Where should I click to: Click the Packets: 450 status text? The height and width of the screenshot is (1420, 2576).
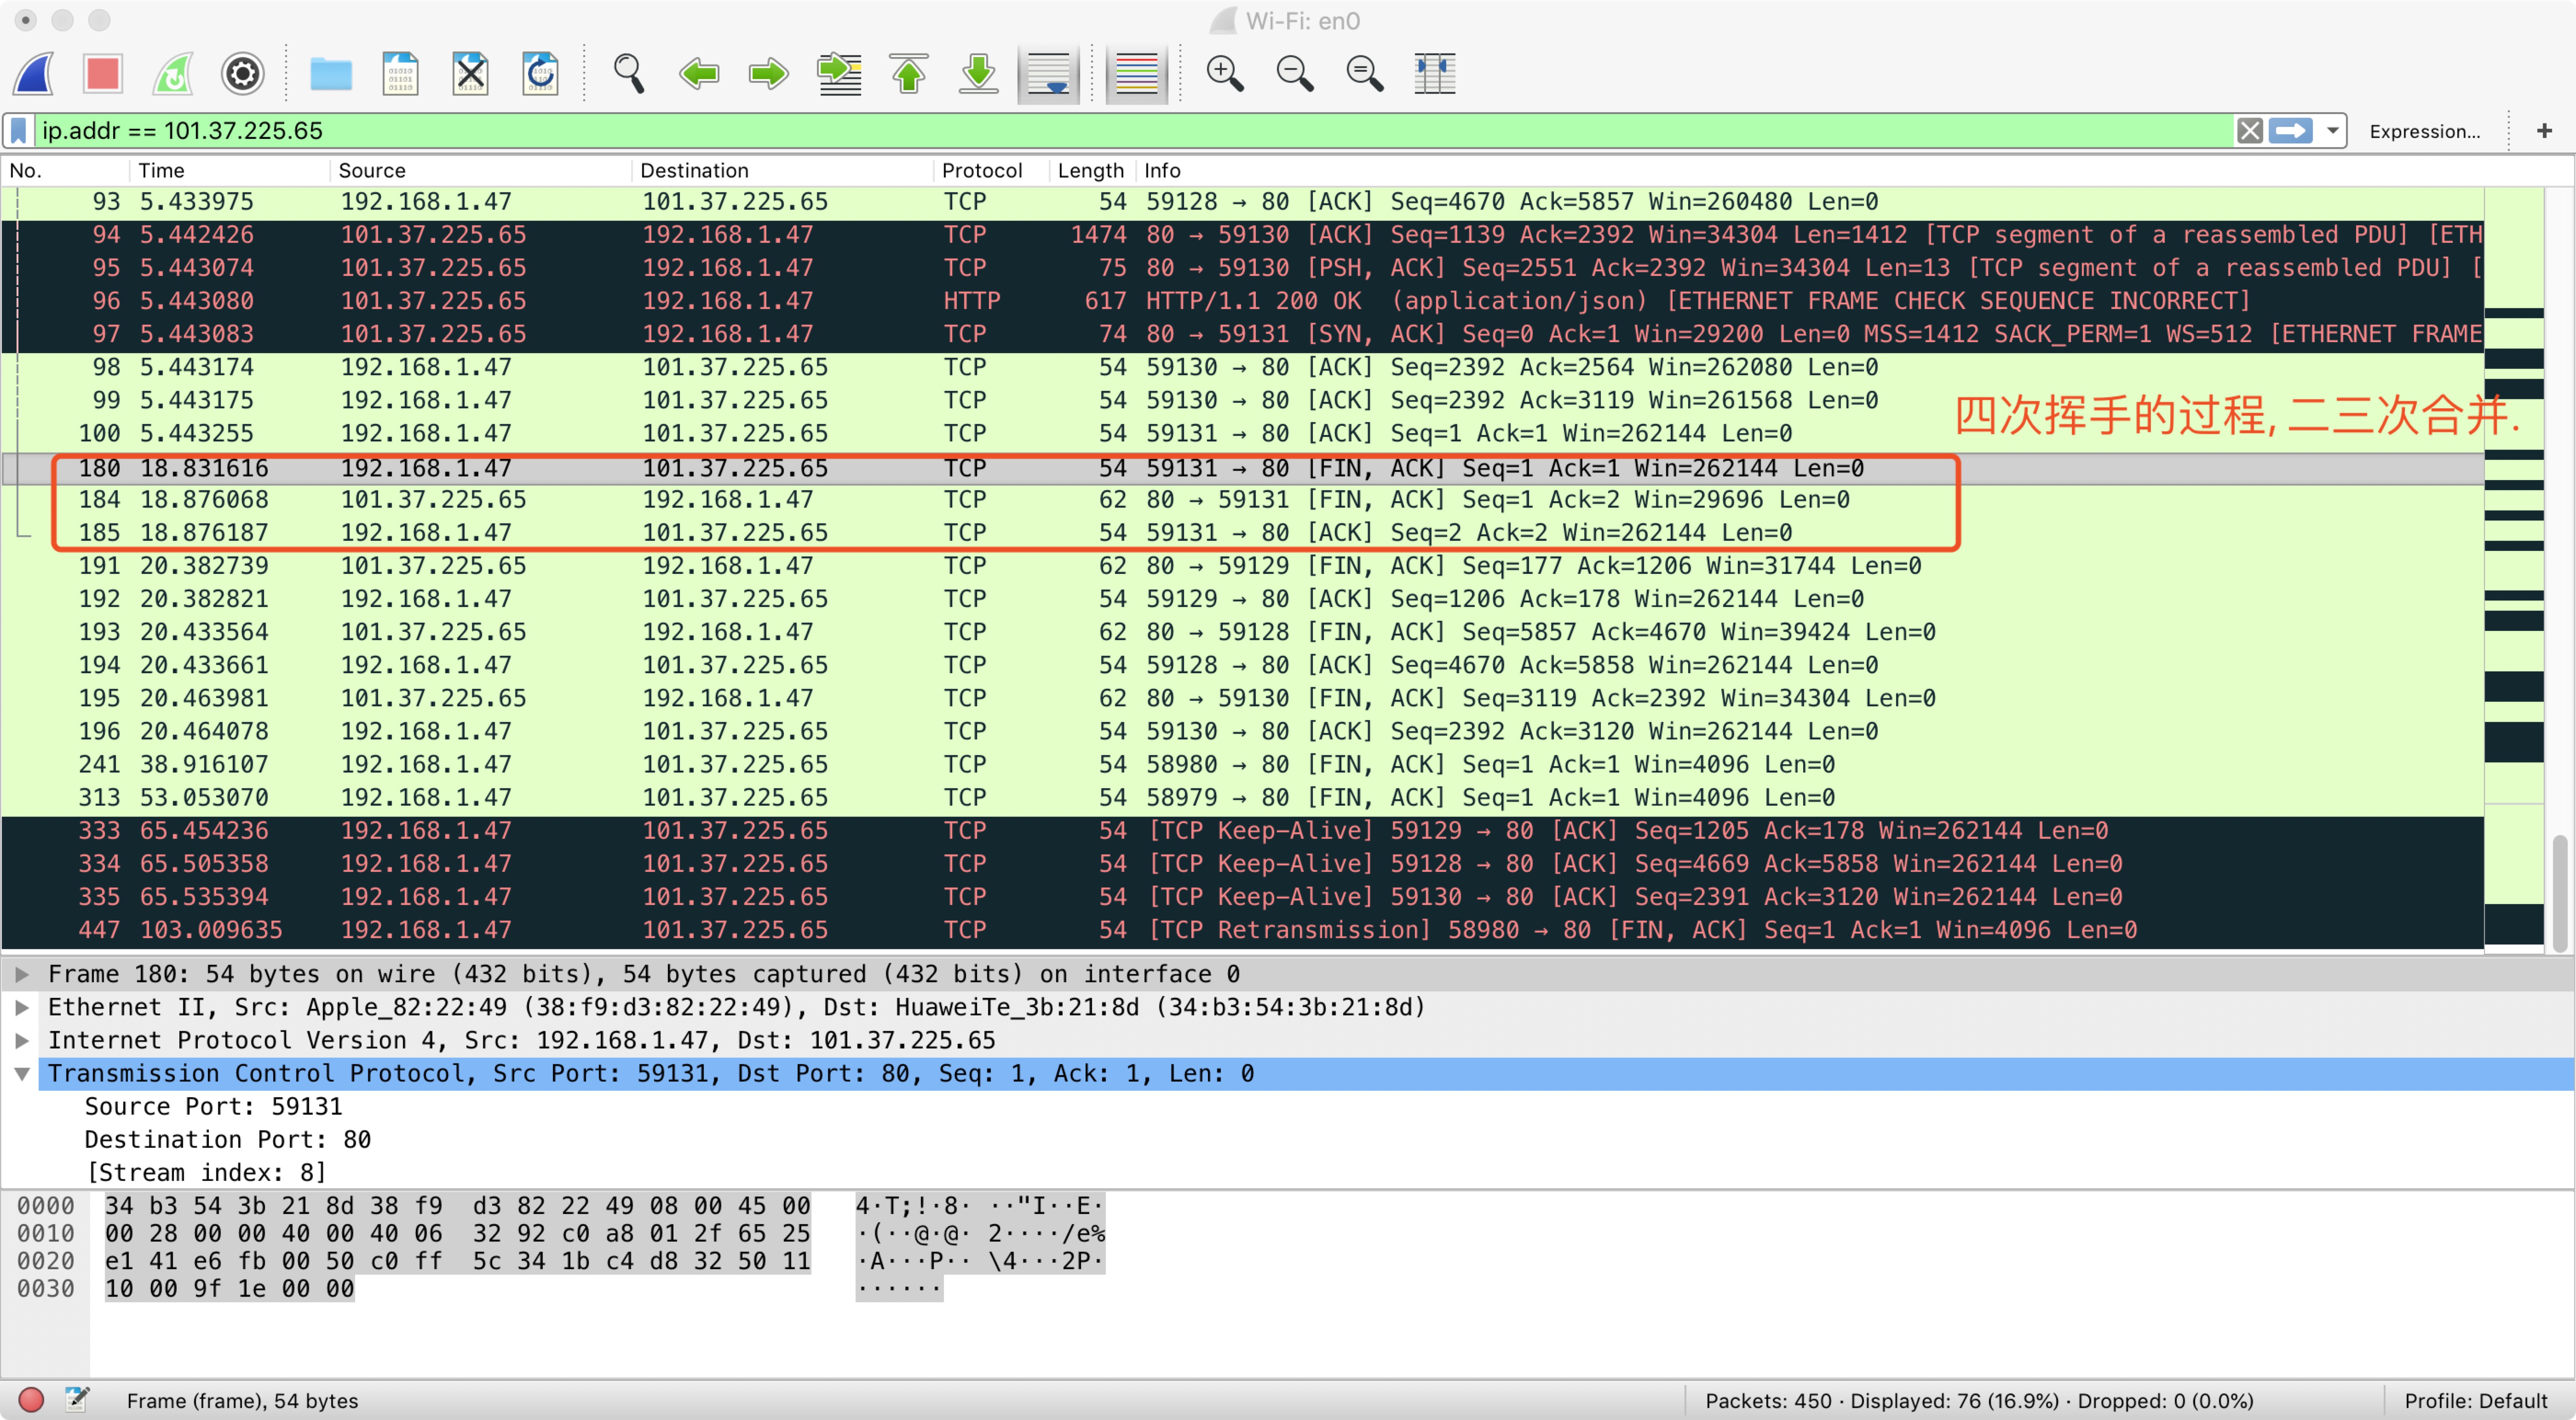pyautogui.click(x=1979, y=1400)
